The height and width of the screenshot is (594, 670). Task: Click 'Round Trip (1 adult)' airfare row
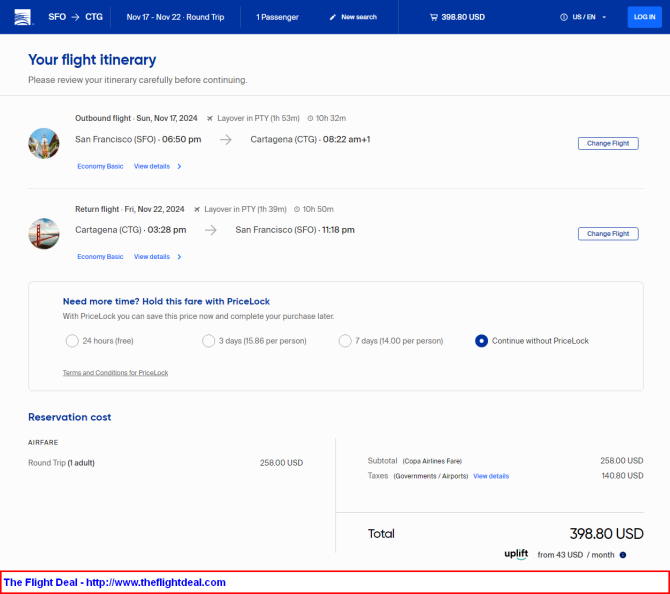coord(165,463)
